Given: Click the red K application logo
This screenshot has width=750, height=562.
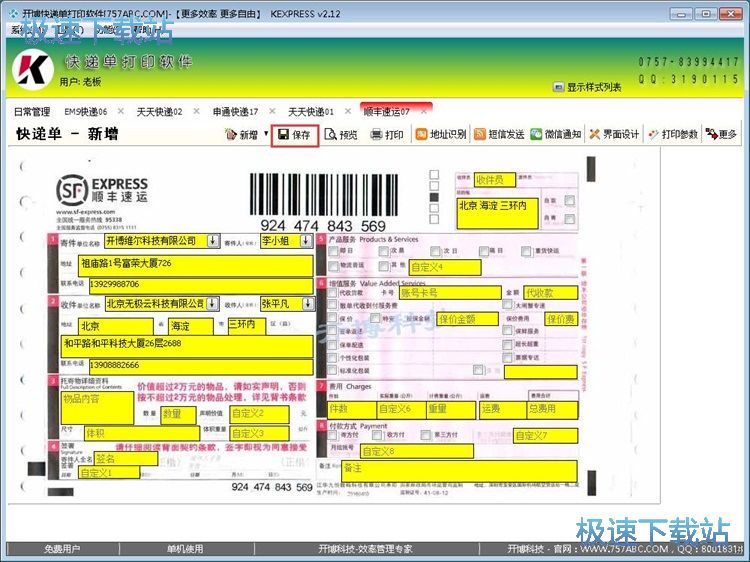Looking at the screenshot, I should tap(33, 70).
